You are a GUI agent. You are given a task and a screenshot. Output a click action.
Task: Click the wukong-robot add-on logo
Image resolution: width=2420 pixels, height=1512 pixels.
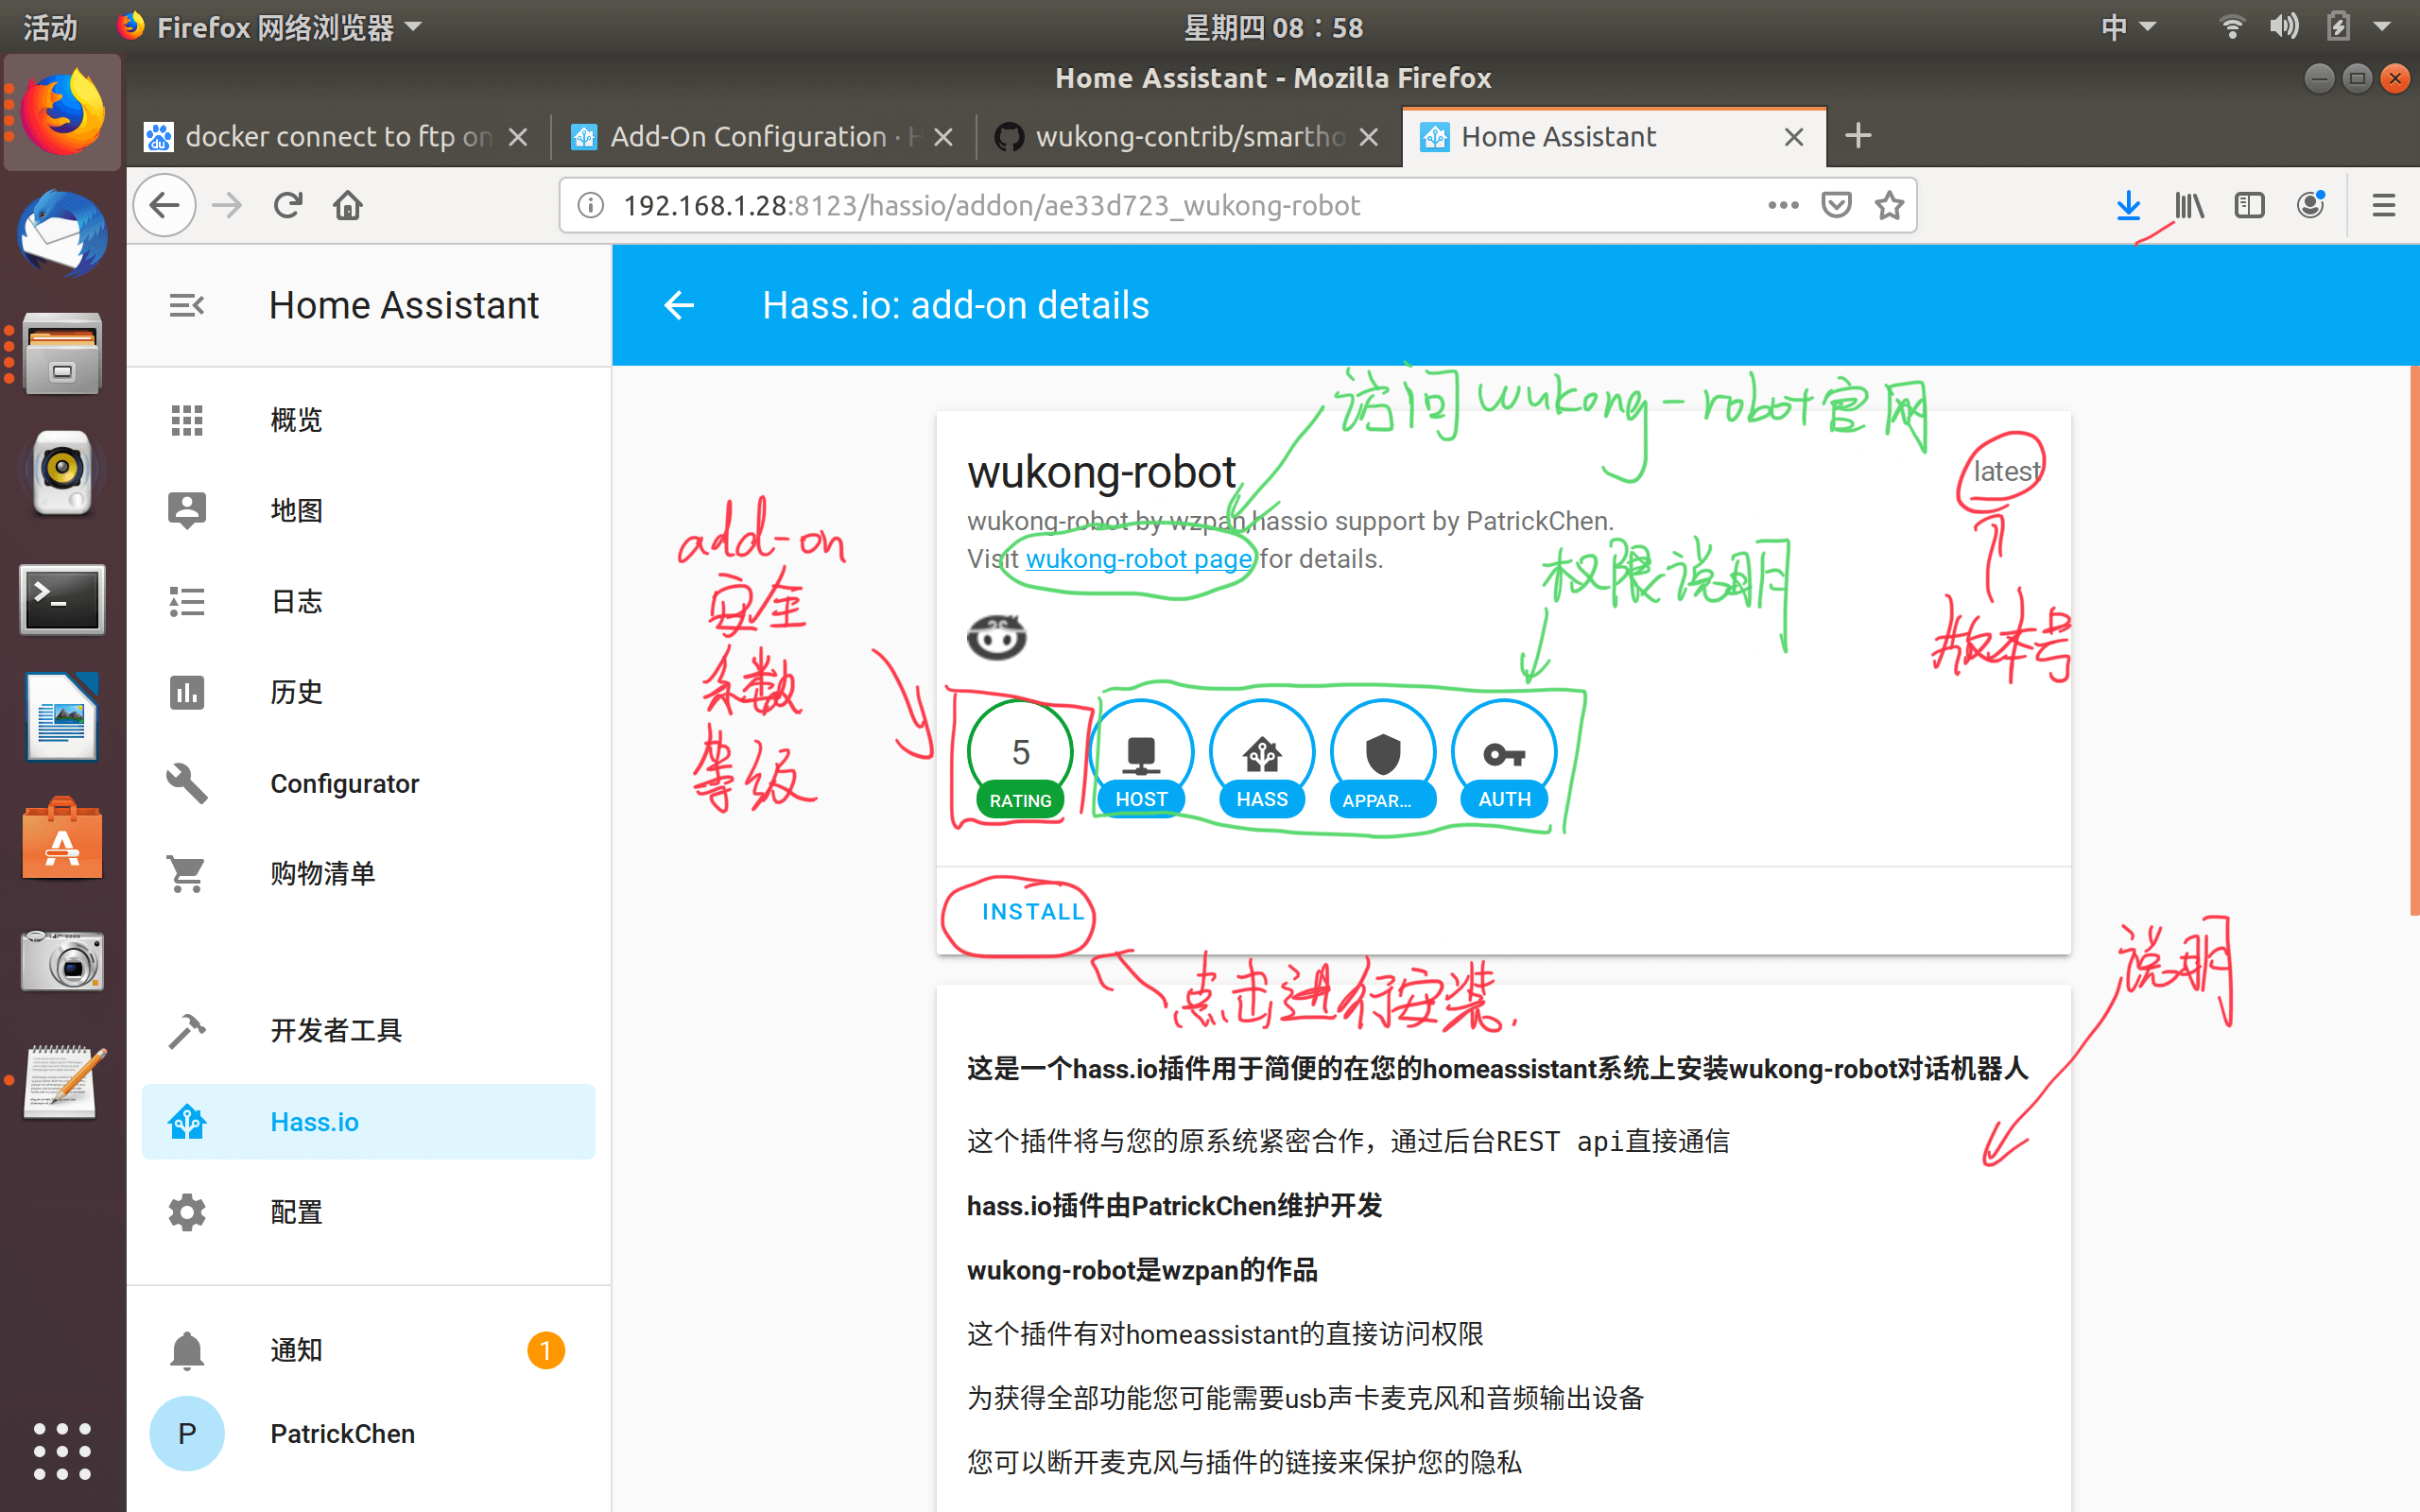click(996, 637)
